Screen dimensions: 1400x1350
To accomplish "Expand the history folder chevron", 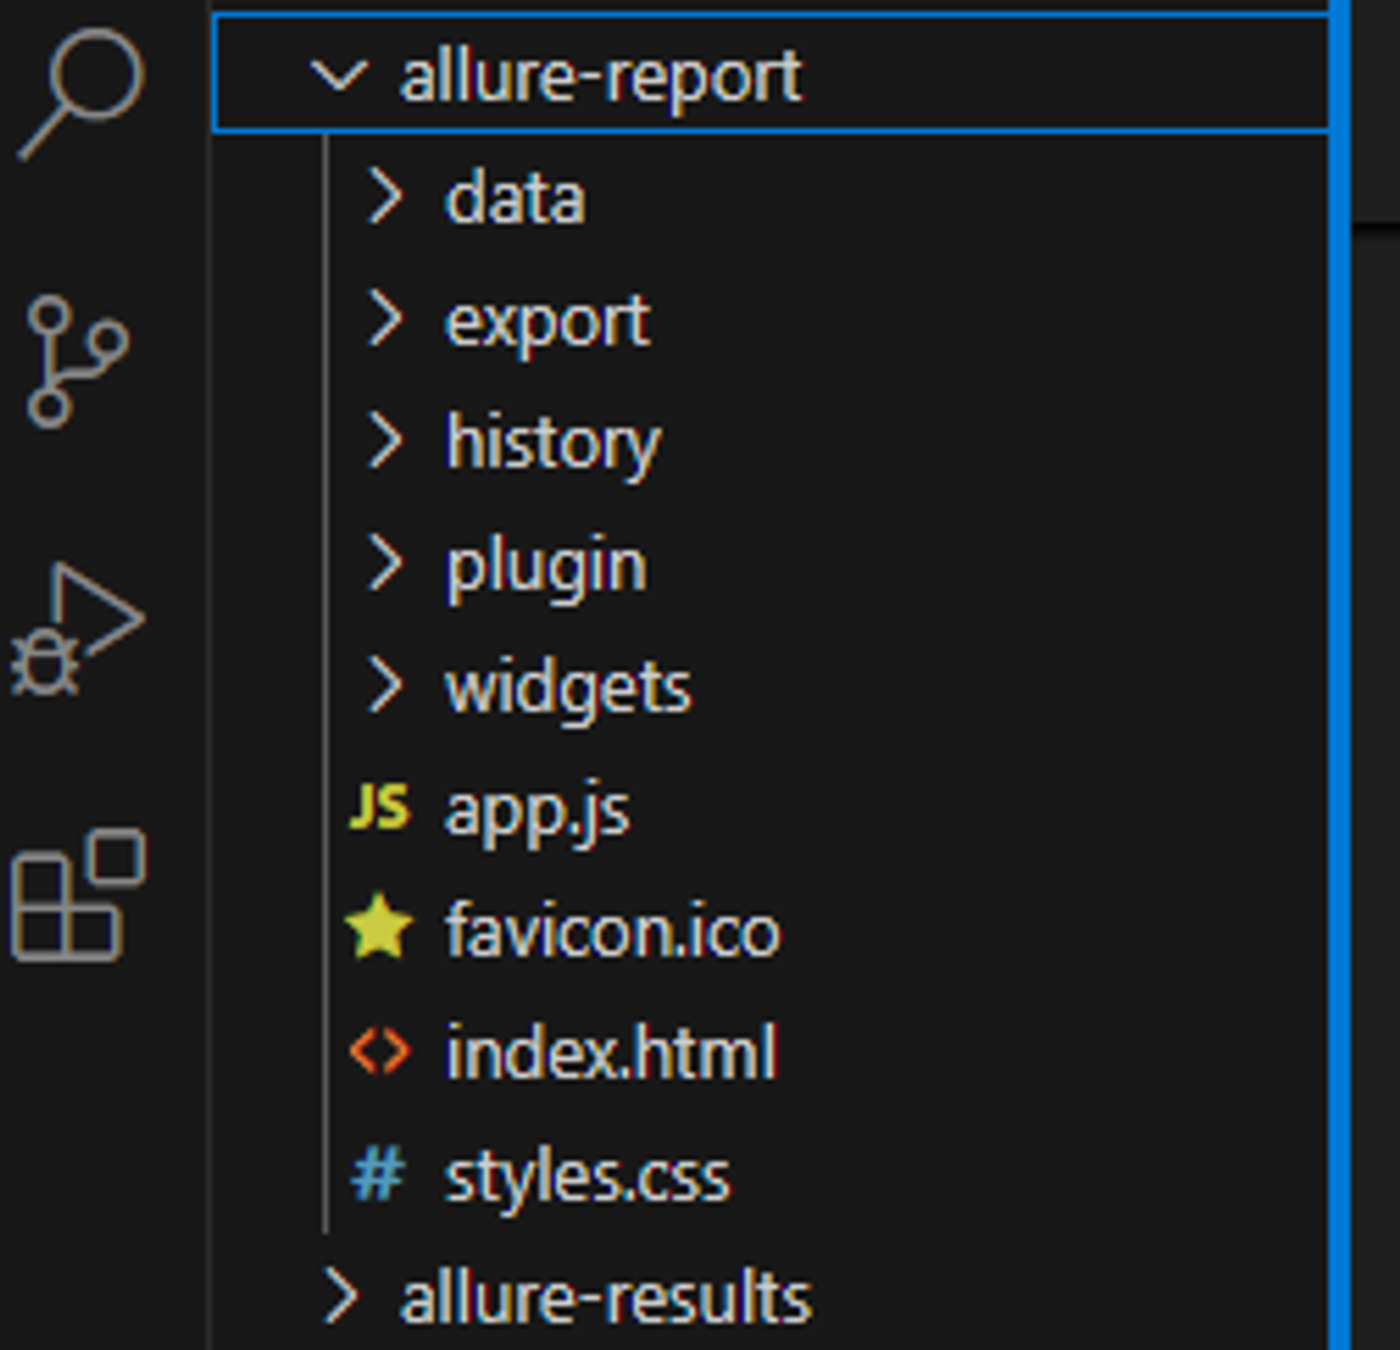I will click(x=386, y=441).
